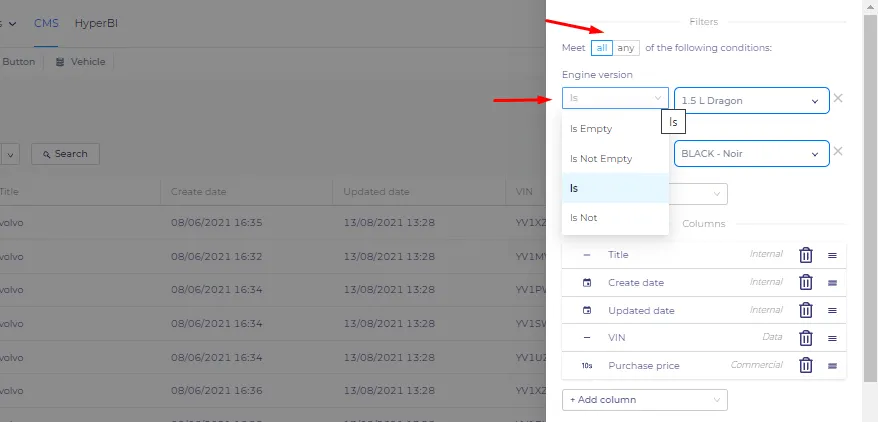This screenshot has width=878, height=422.
Task: Click the Engine version filter label
Action: (597, 75)
